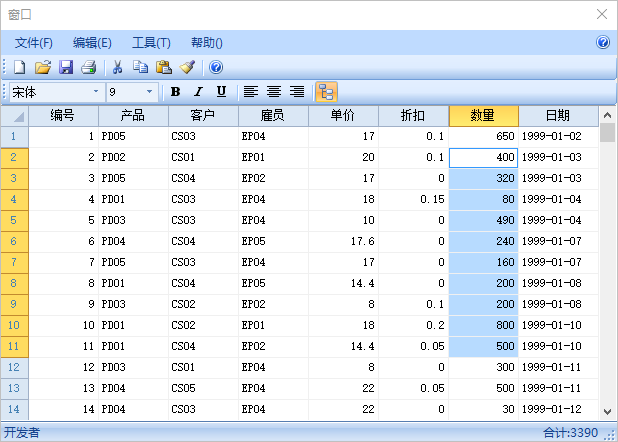Screen dimensions: 618x442
Task: Toggle the highlighted tree structure button
Action: click(326, 92)
